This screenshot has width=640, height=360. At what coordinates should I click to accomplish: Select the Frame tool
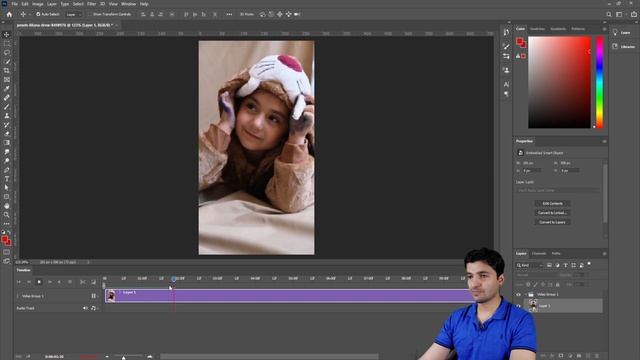tap(7, 79)
